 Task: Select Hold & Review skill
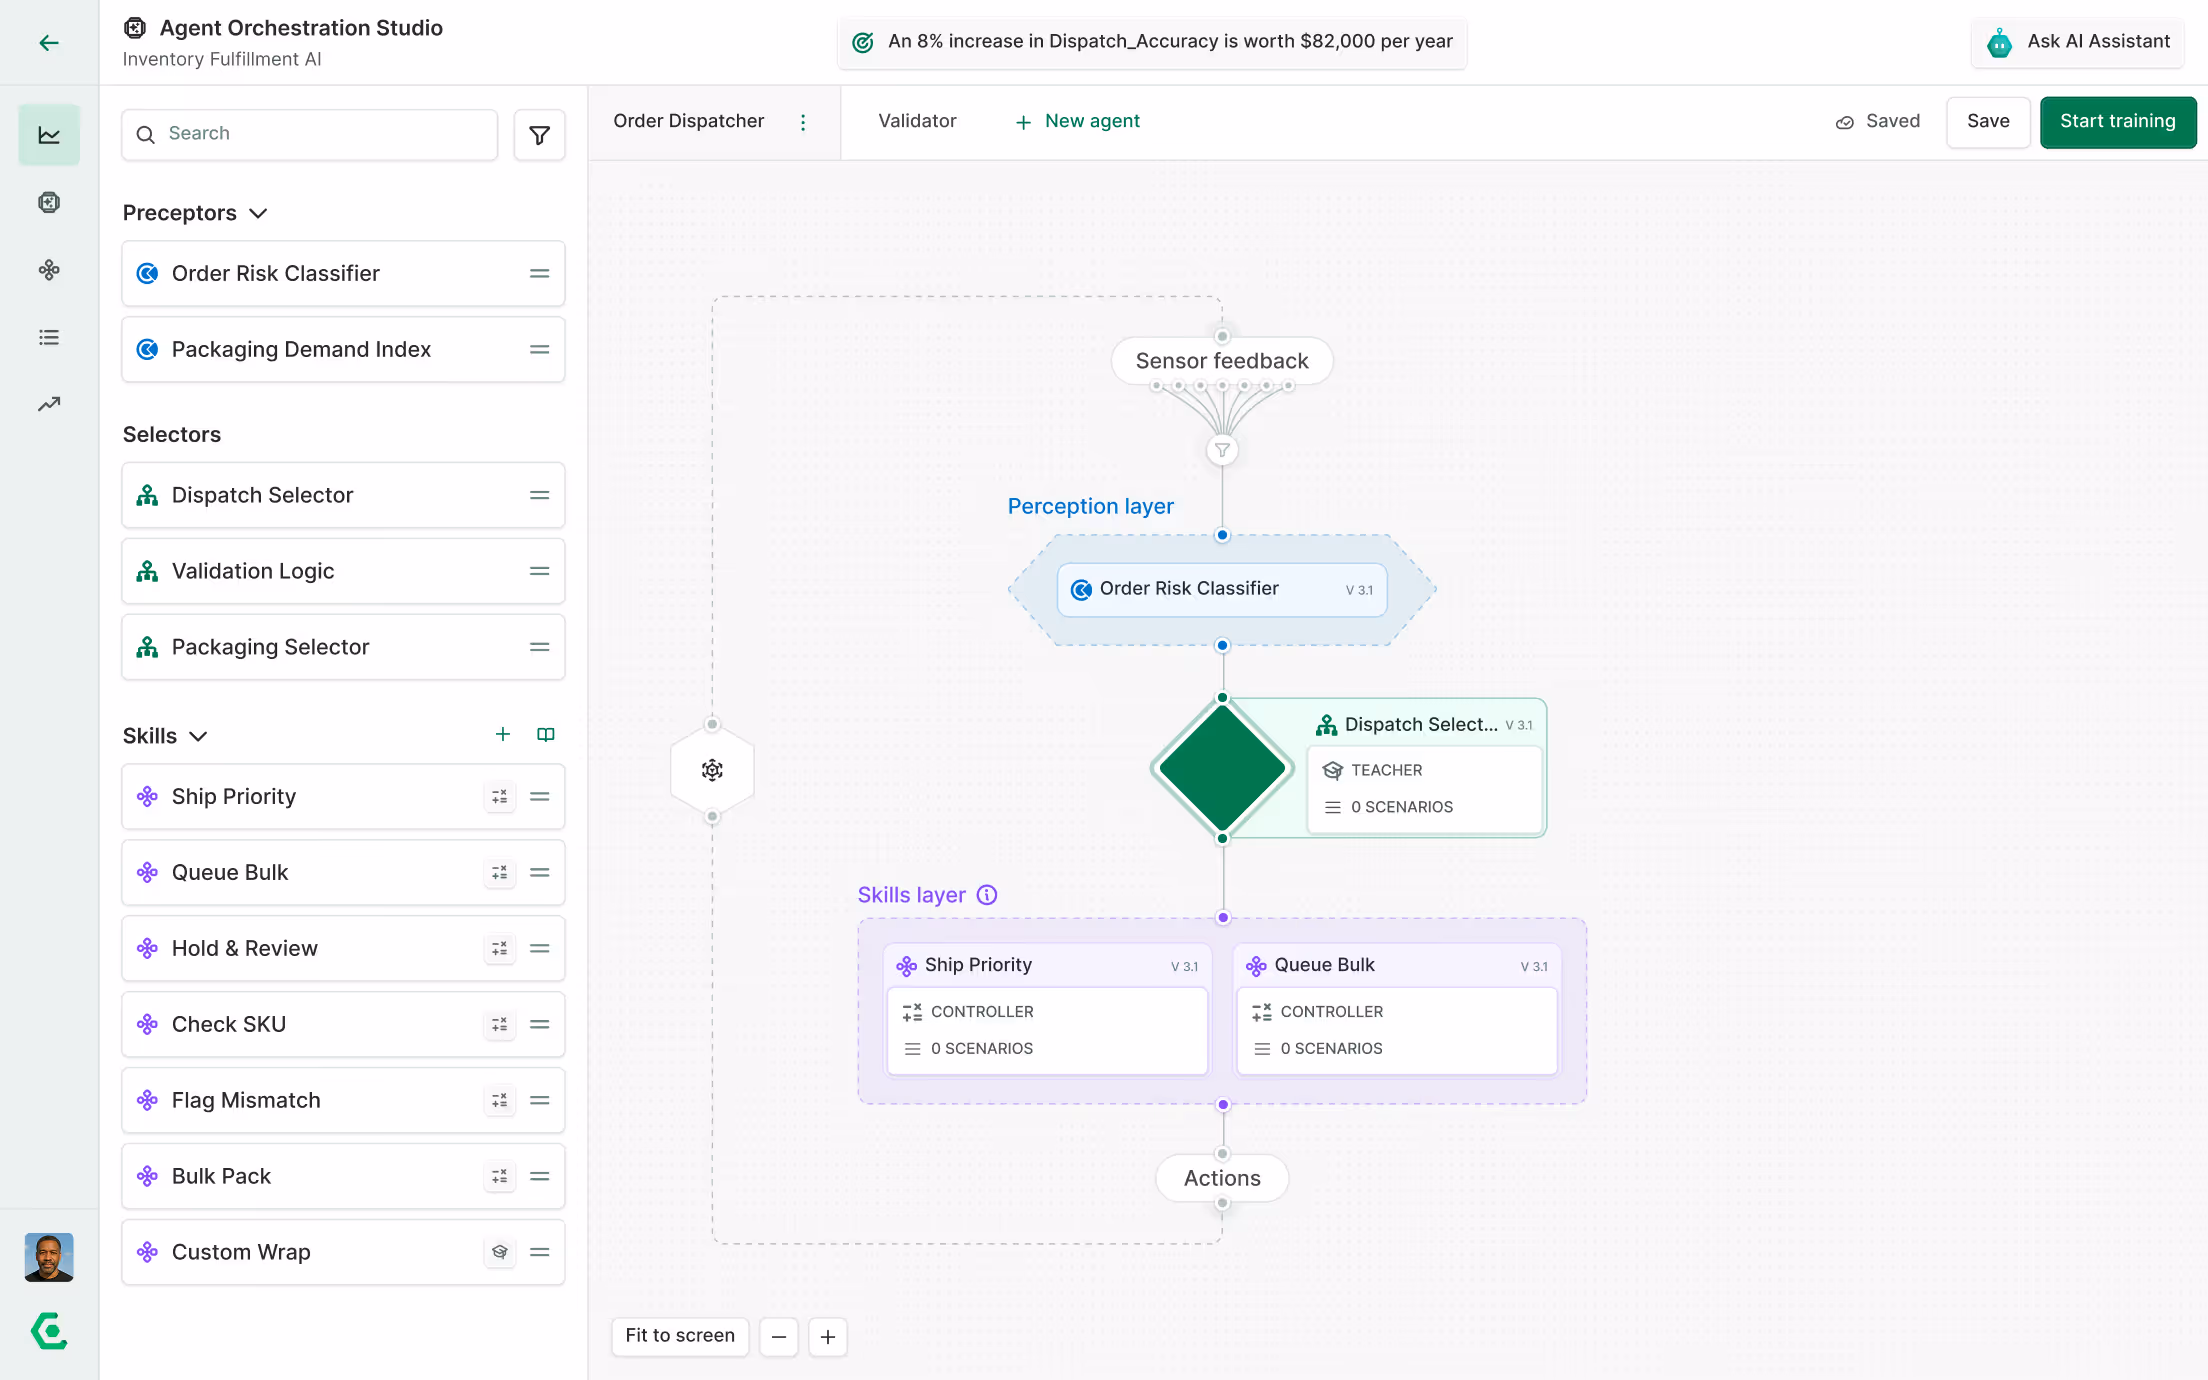coord(343,948)
